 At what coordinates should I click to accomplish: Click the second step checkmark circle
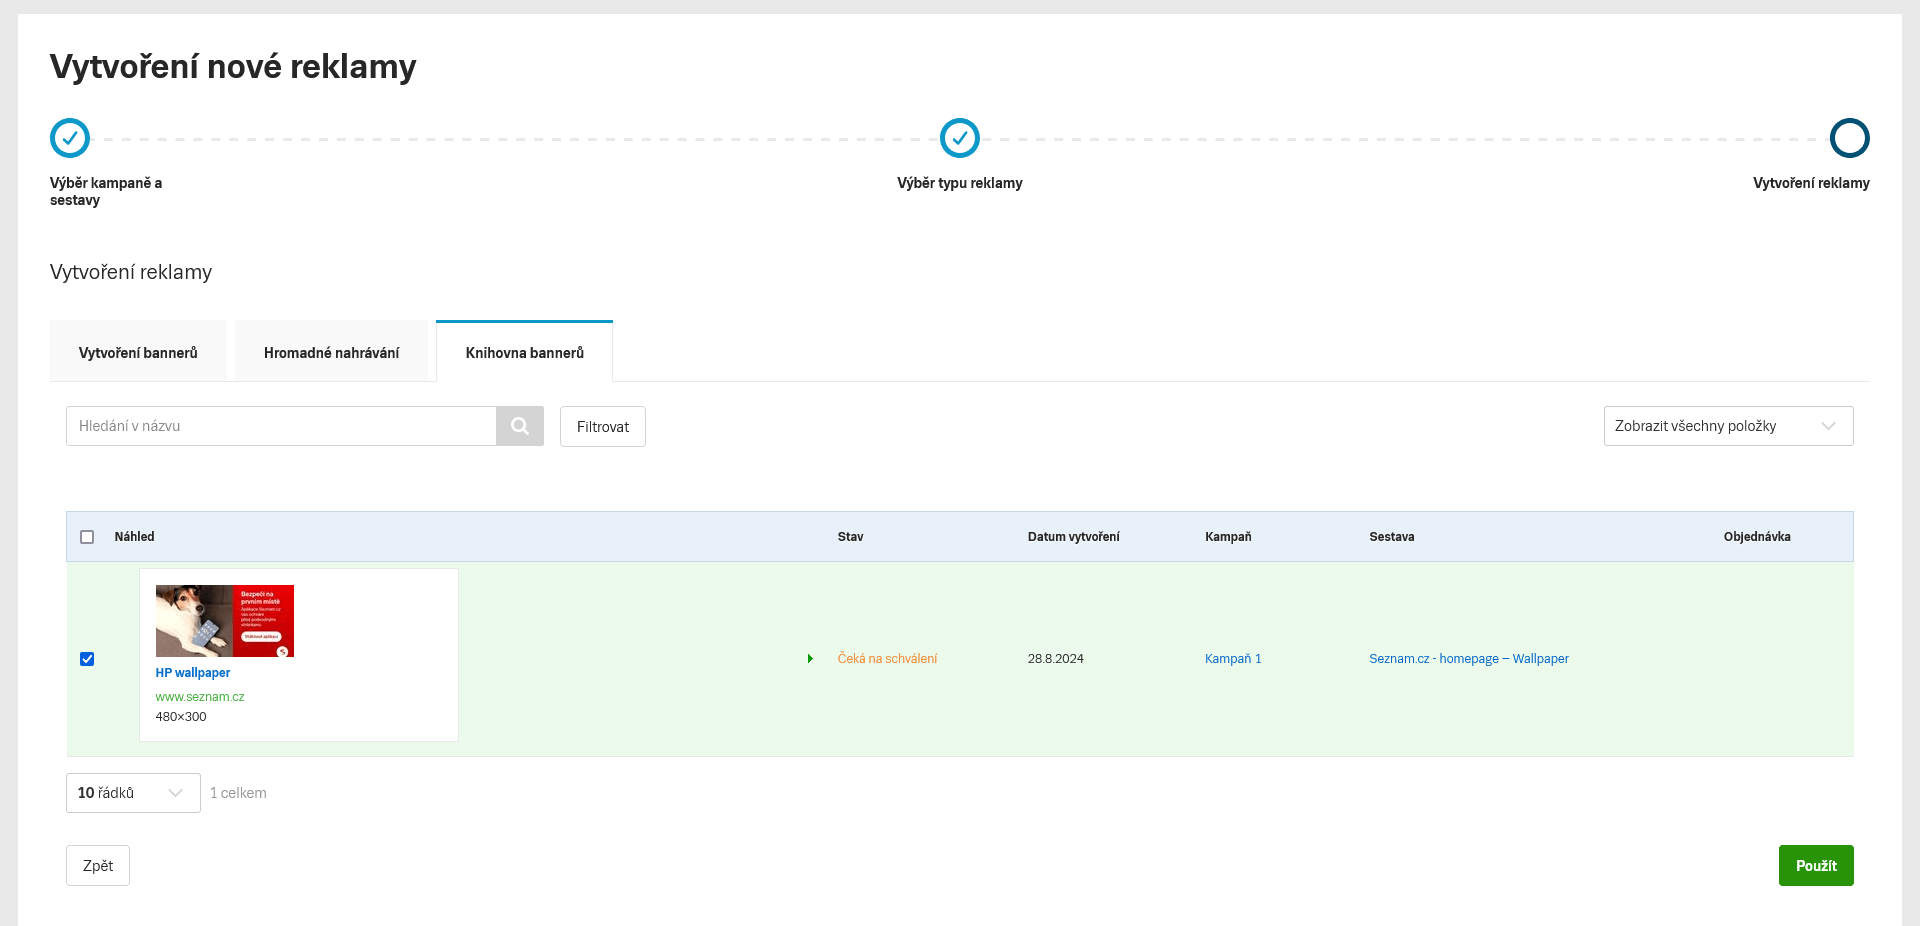tap(960, 138)
